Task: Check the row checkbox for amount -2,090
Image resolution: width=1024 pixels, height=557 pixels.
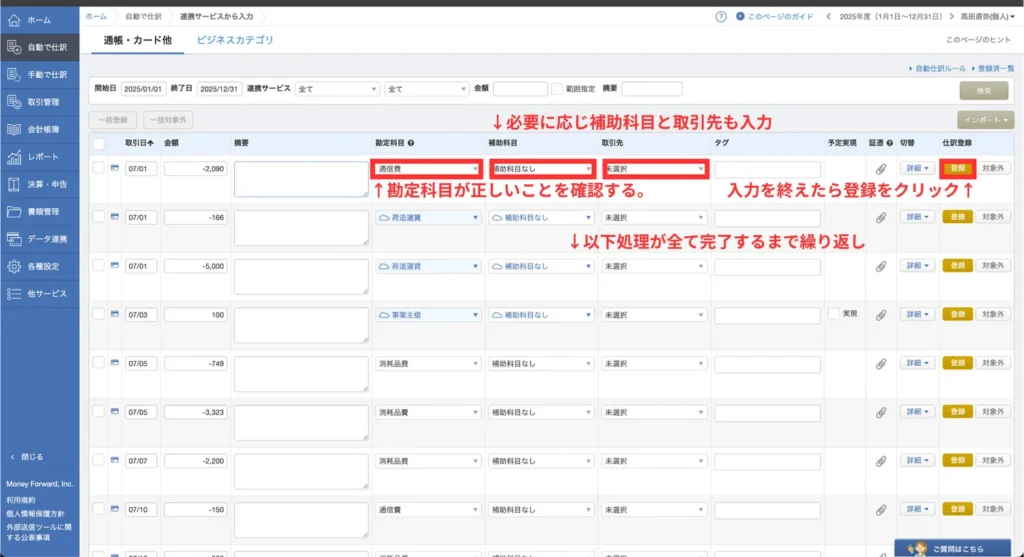Action: [x=98, y=168]
